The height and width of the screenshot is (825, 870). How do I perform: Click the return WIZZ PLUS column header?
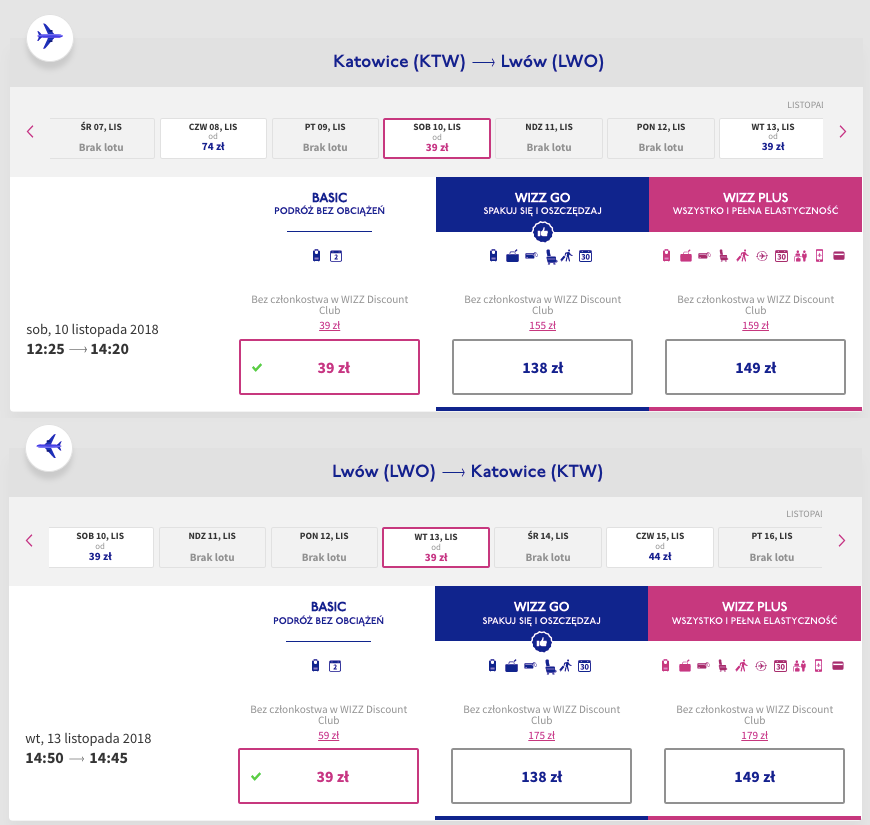click(x=755, y=613)
